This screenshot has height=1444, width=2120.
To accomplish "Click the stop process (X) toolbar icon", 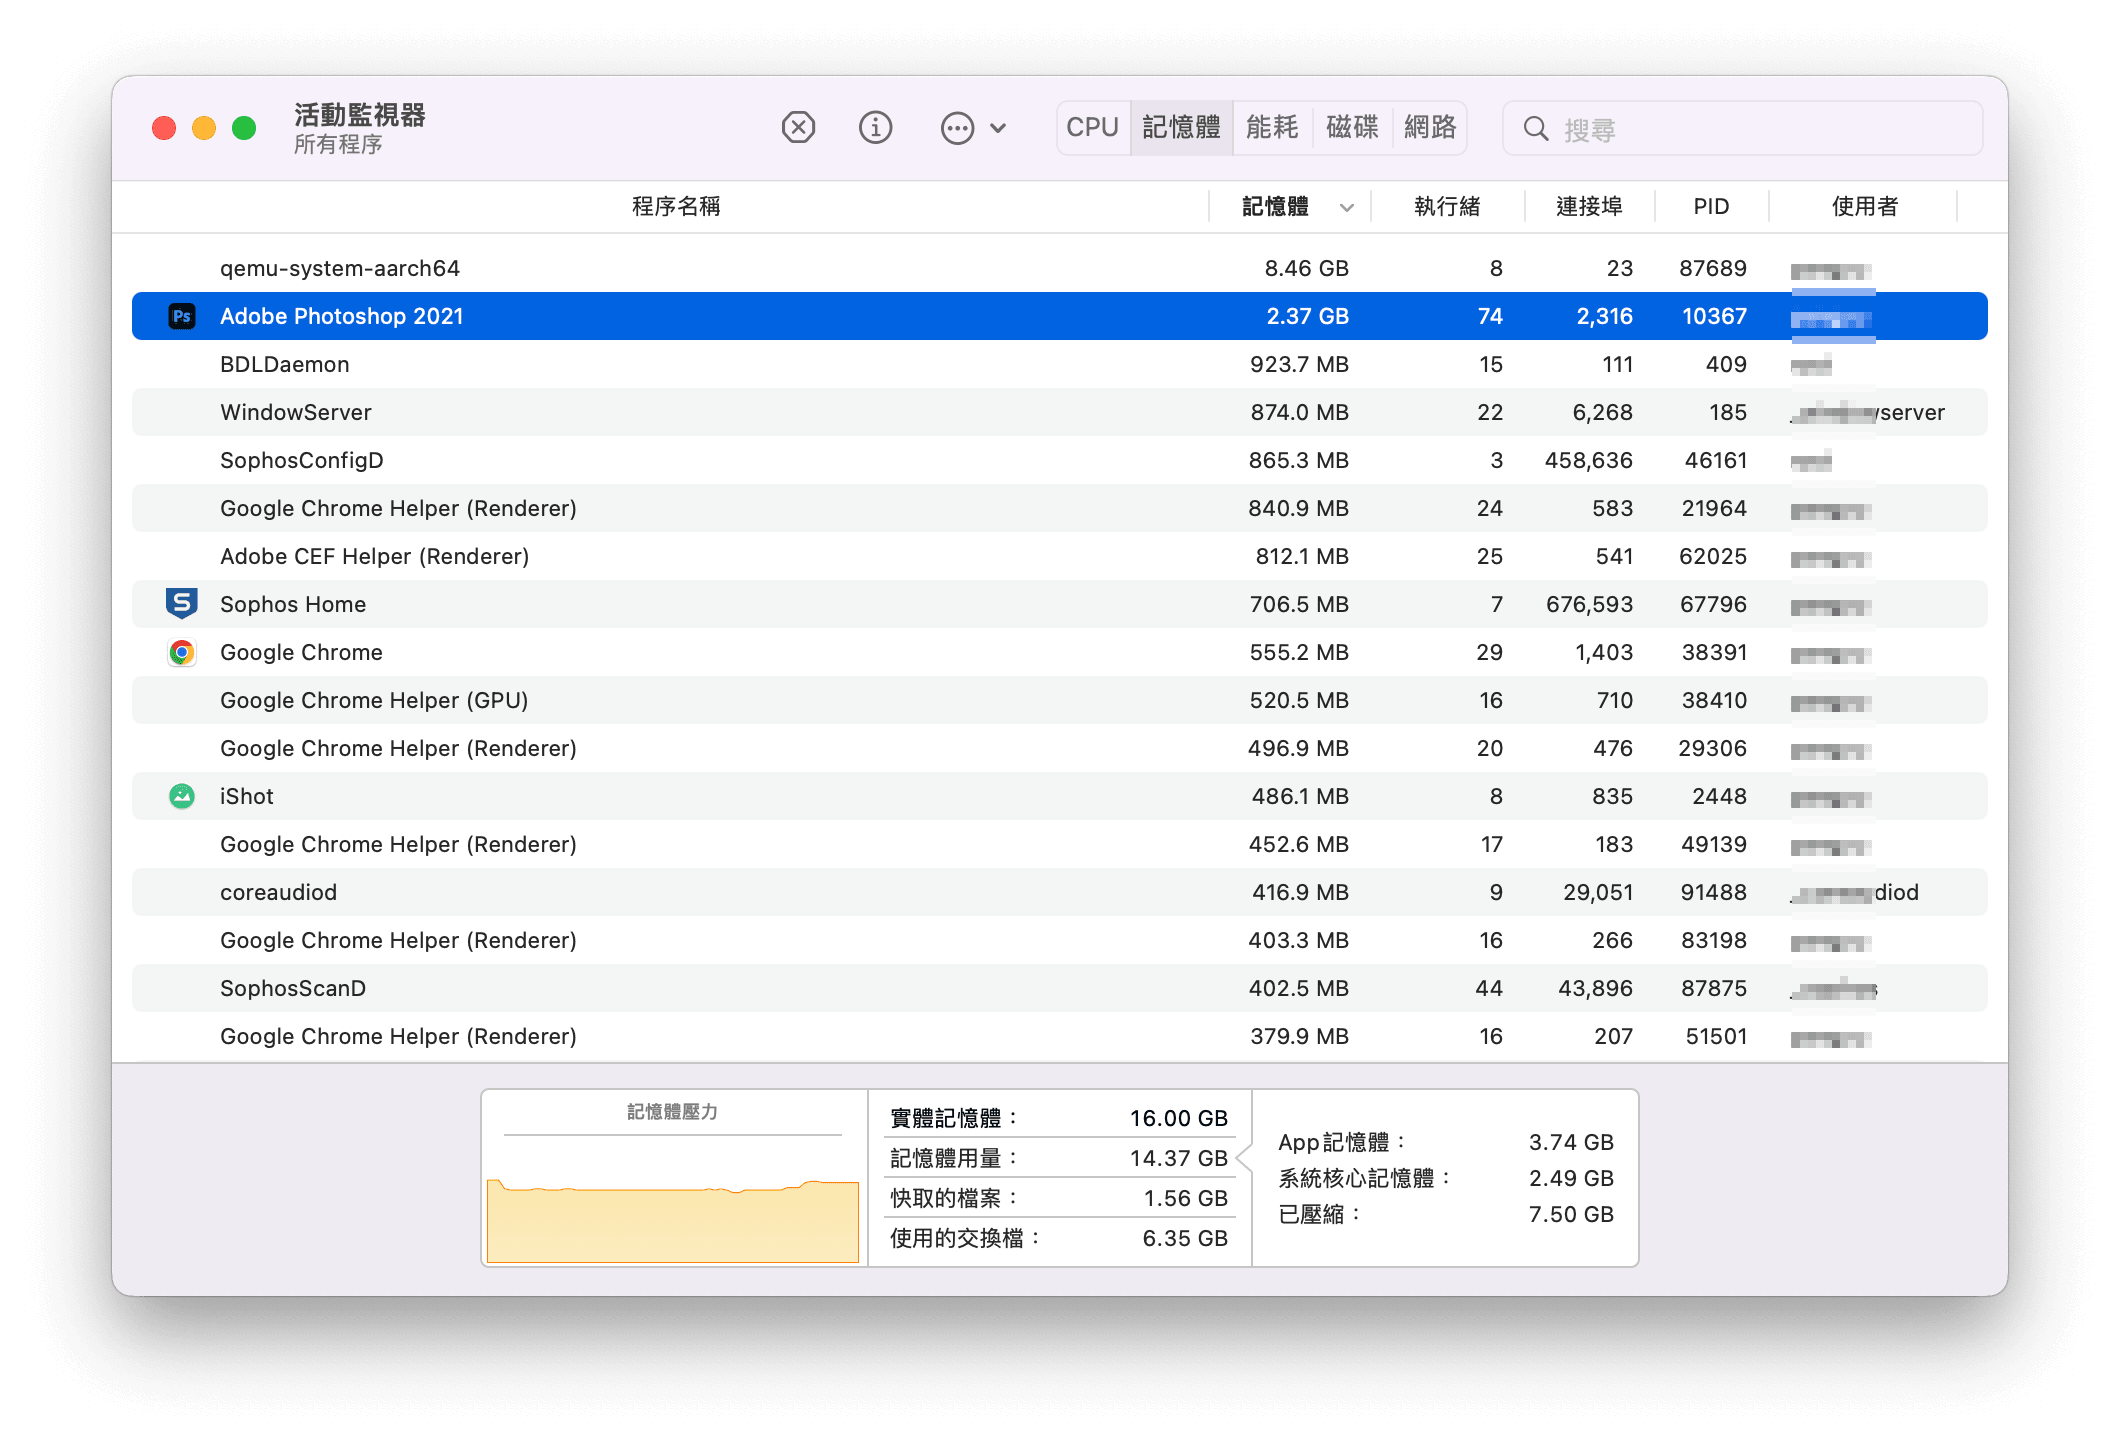I will [x=798, y=128].
